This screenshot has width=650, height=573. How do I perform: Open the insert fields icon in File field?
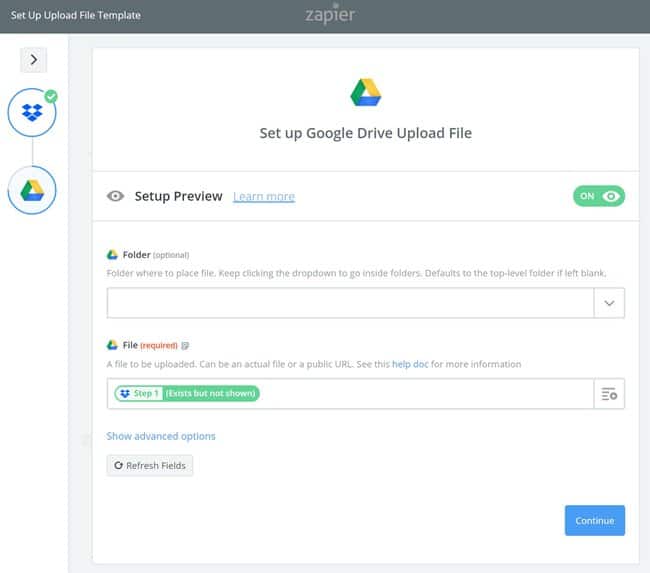(x=609, y=394)
